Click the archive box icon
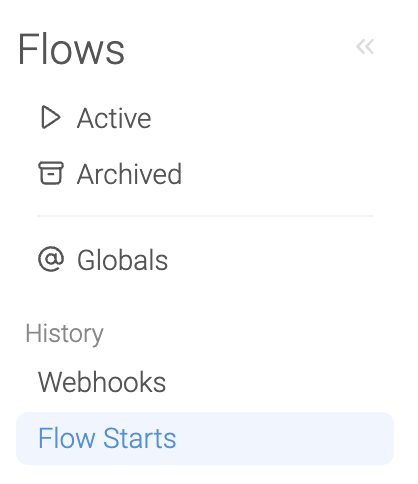This screenshot has height=484, width=418. 51,173
